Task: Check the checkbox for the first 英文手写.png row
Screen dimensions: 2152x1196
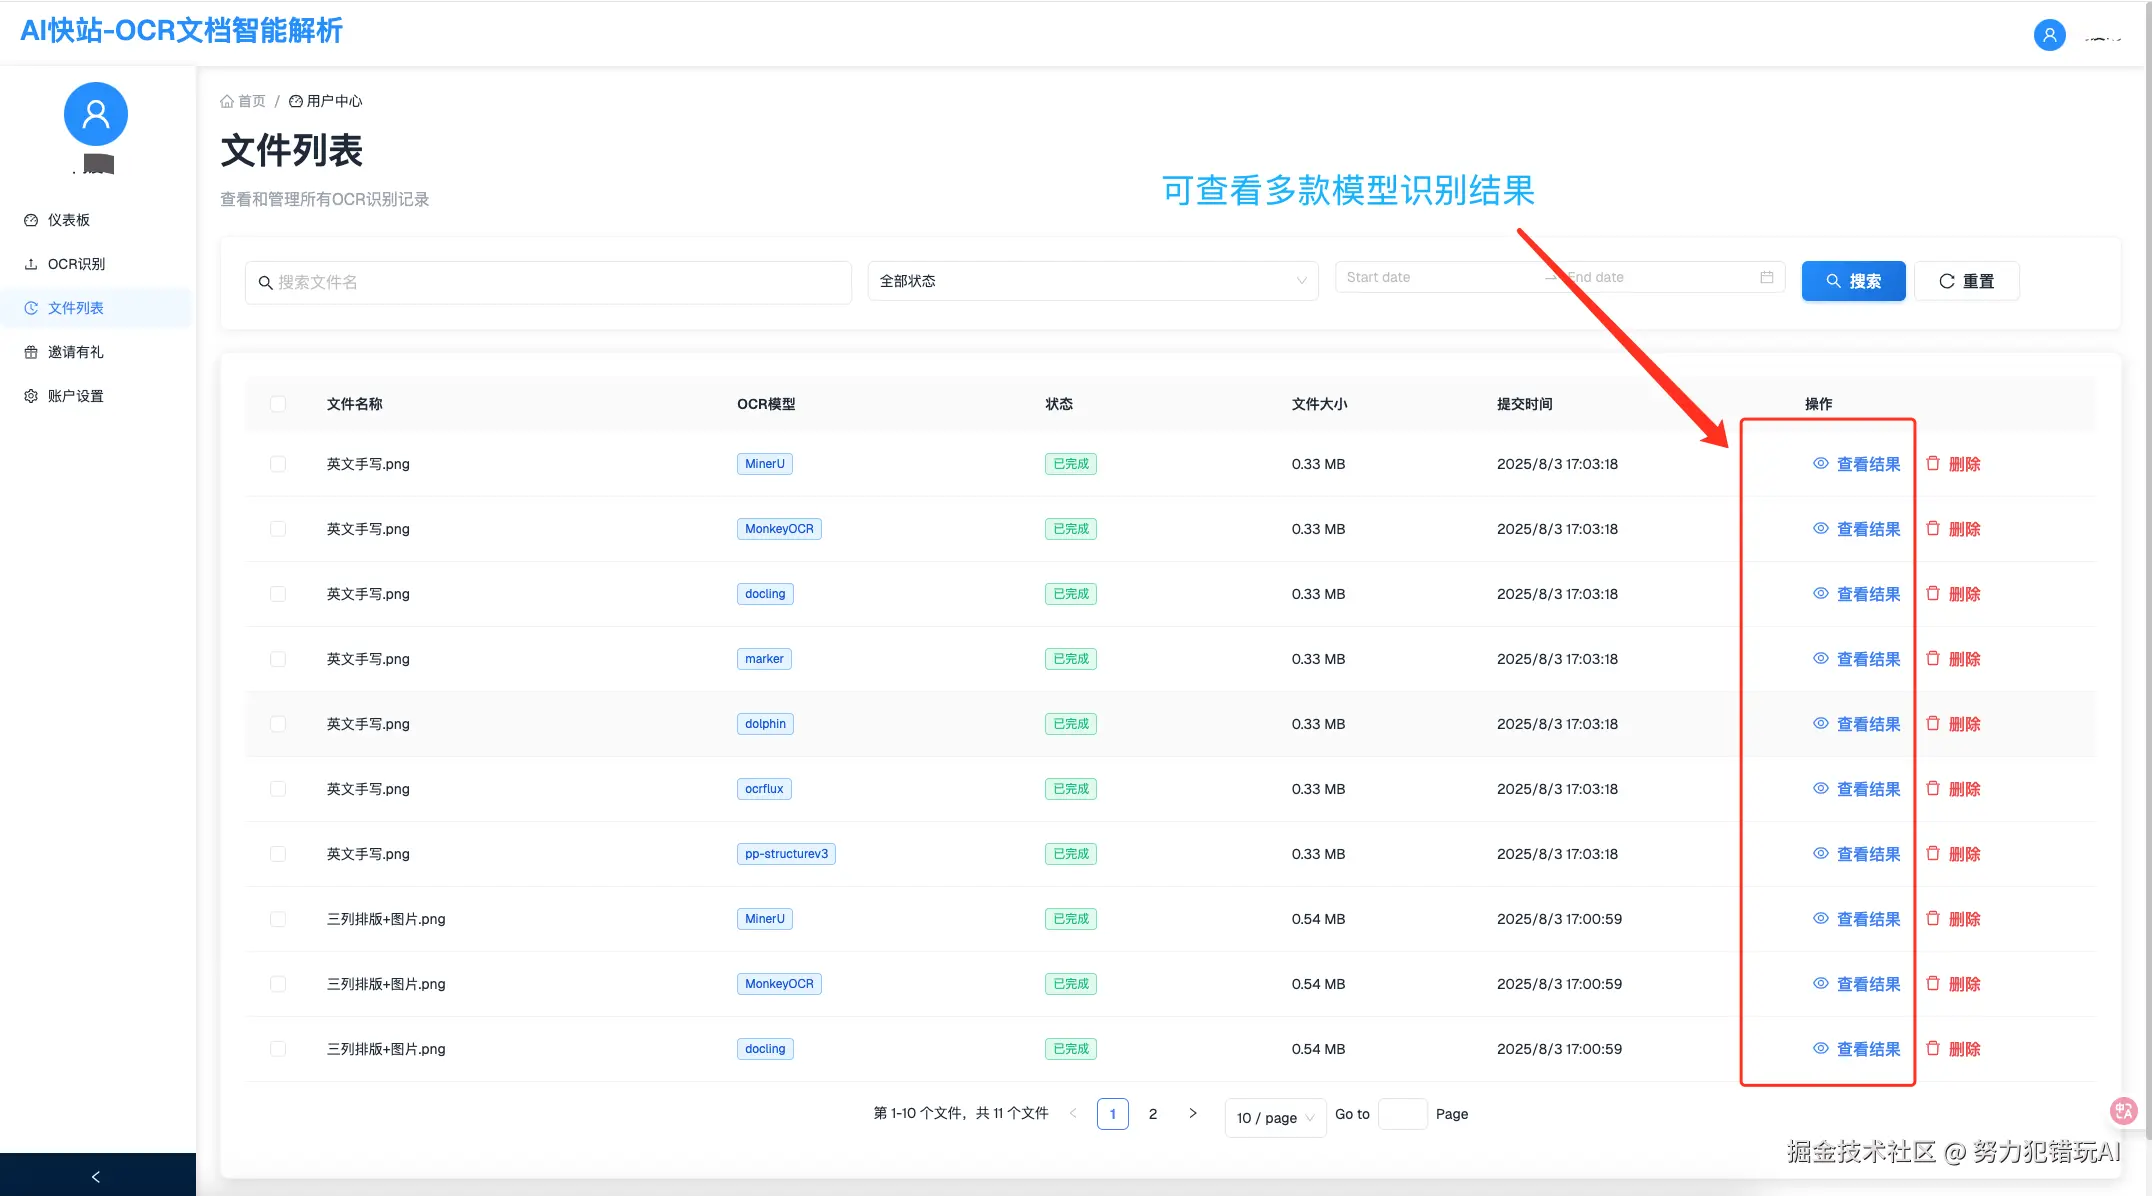Action: coord(277,463)
